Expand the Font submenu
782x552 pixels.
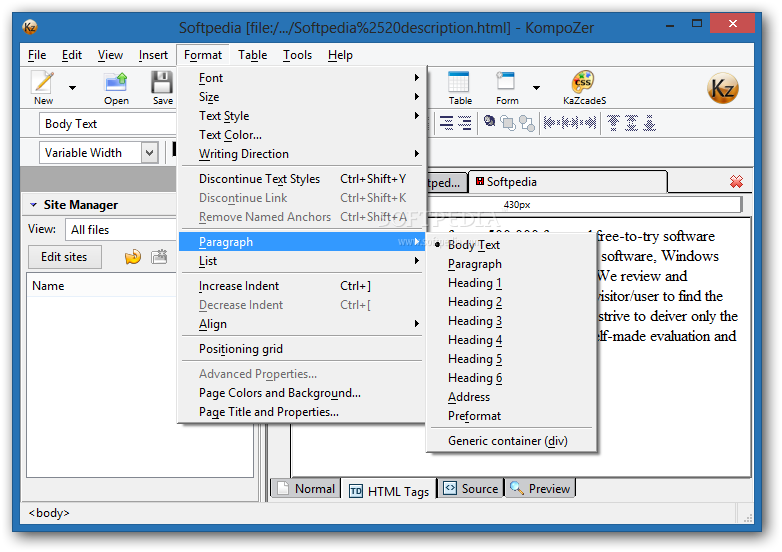[301, 78]
